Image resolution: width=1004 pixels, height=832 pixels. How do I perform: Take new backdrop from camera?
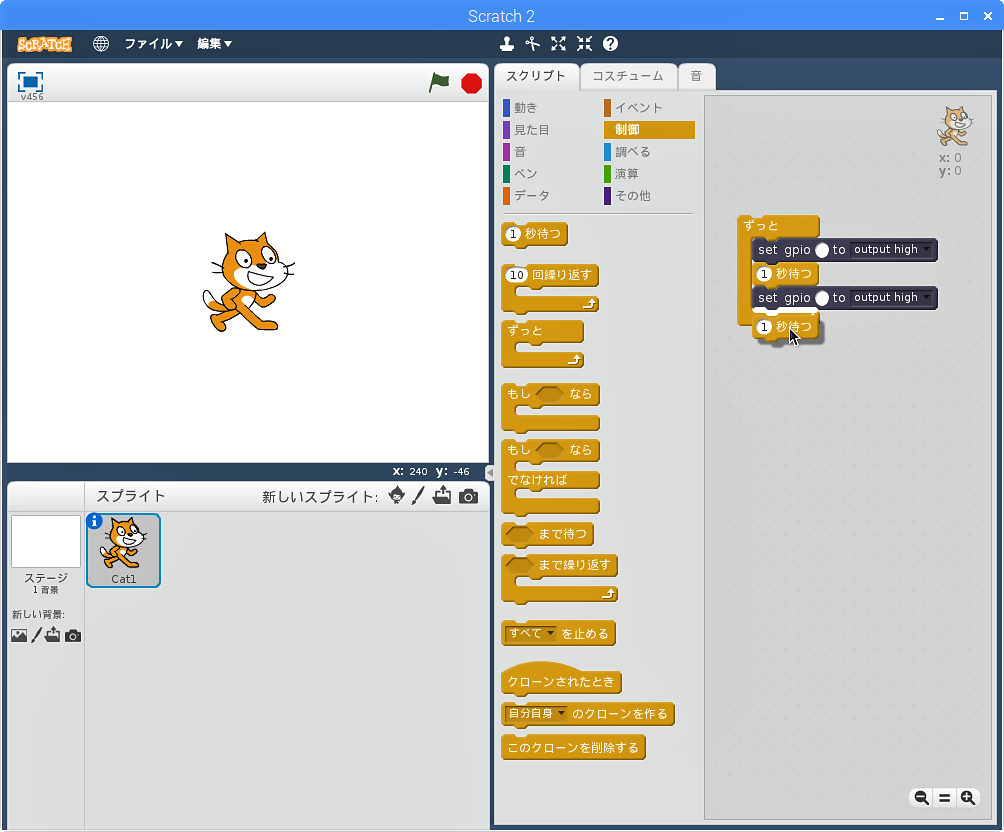(x=73, y=636)
